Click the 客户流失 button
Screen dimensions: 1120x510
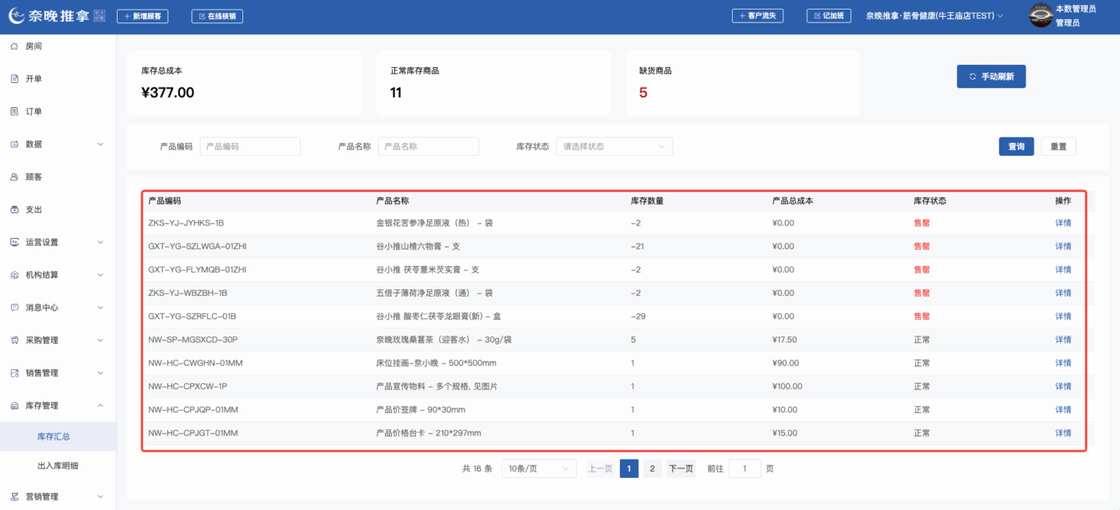tap(759, 16)
